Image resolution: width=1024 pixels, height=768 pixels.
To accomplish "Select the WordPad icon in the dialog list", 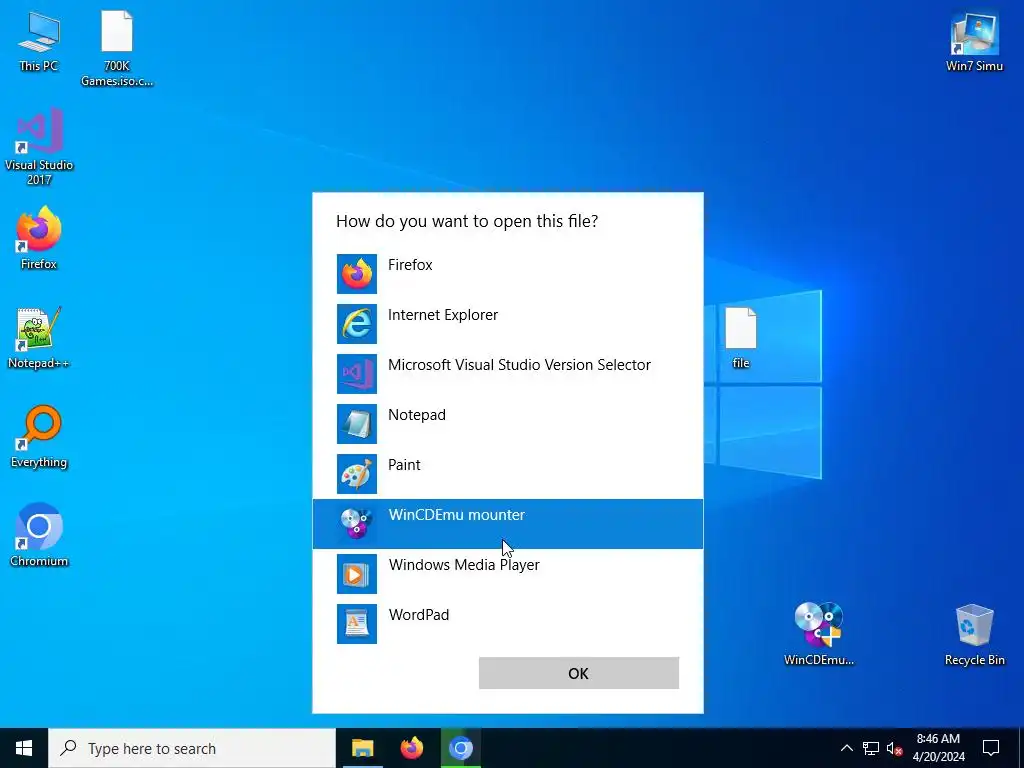I will (x=357, y=624).
